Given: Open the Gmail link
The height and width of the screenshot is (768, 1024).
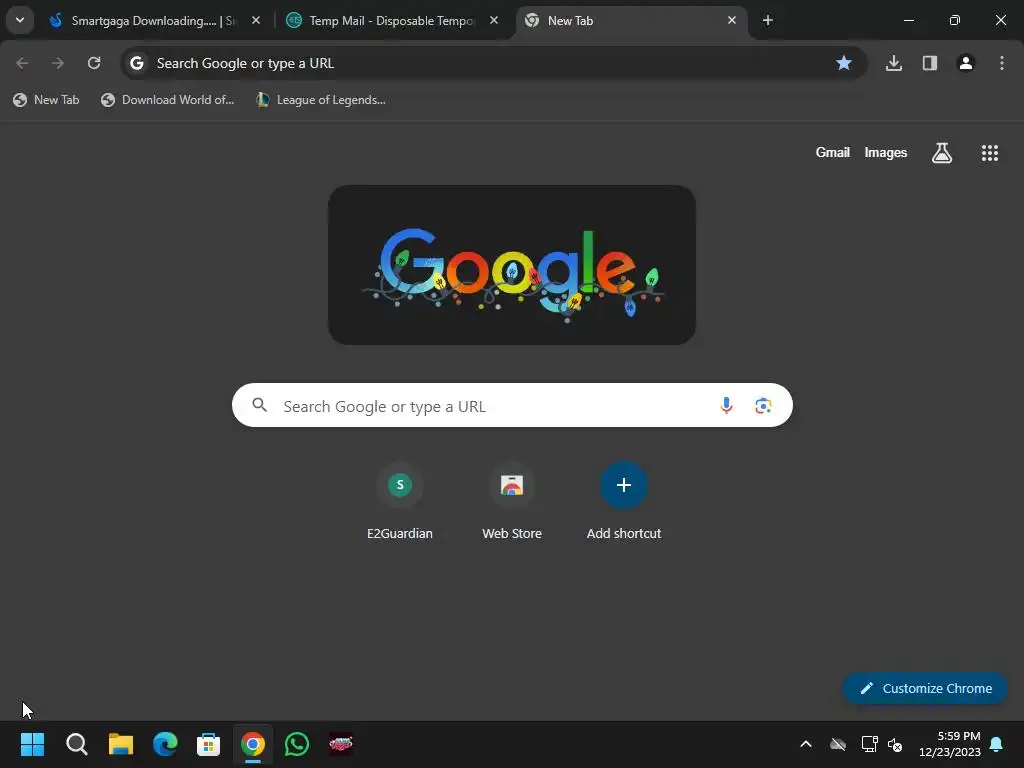Looking at the screenshot, I should point(832,152).
